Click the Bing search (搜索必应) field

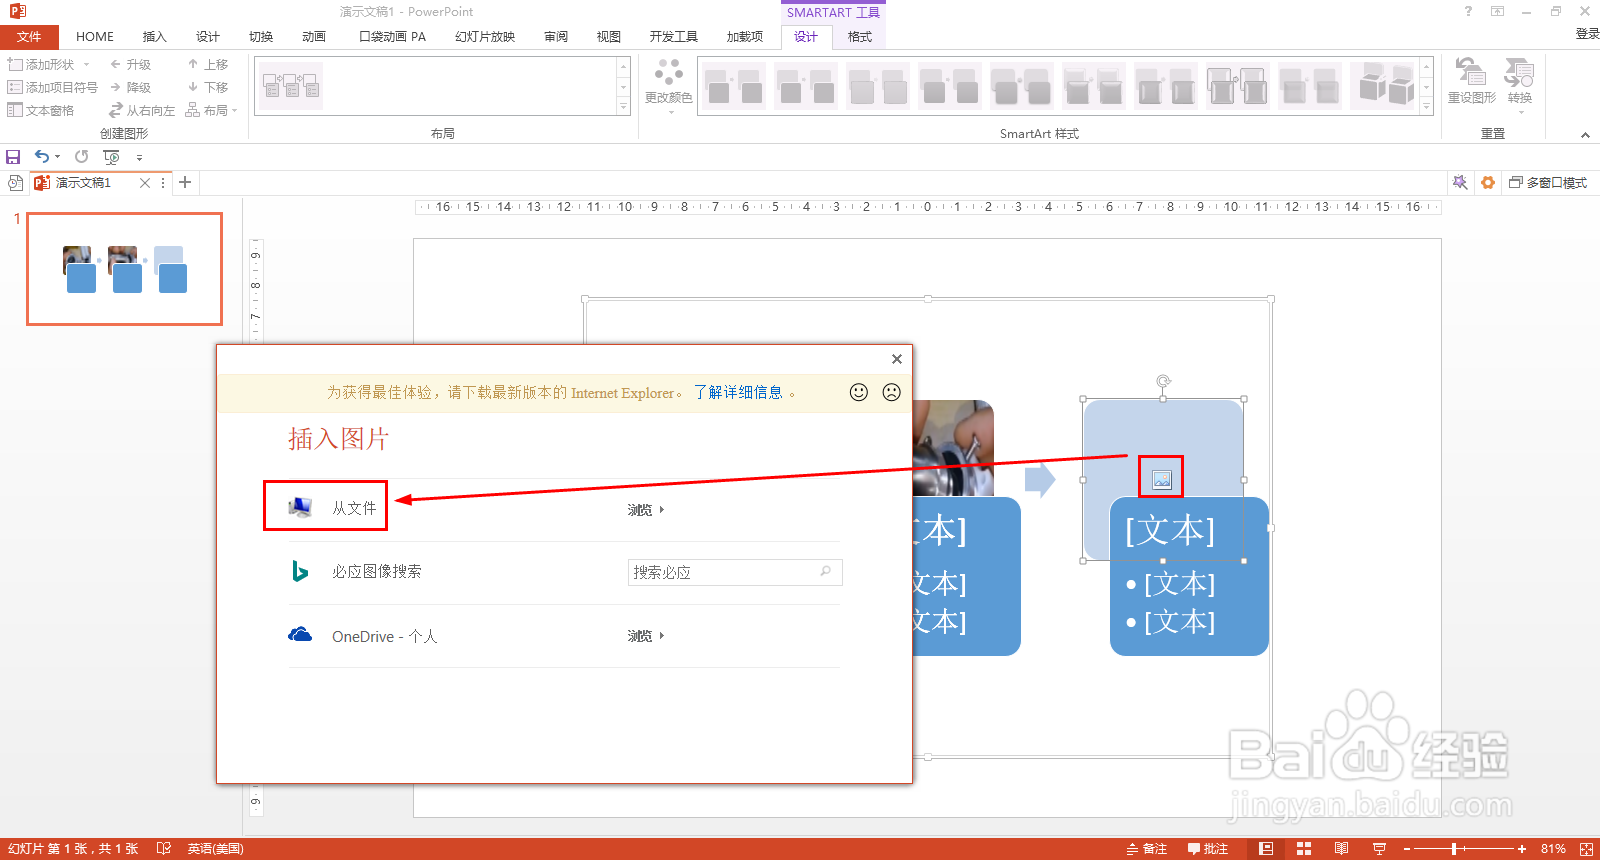734,572
